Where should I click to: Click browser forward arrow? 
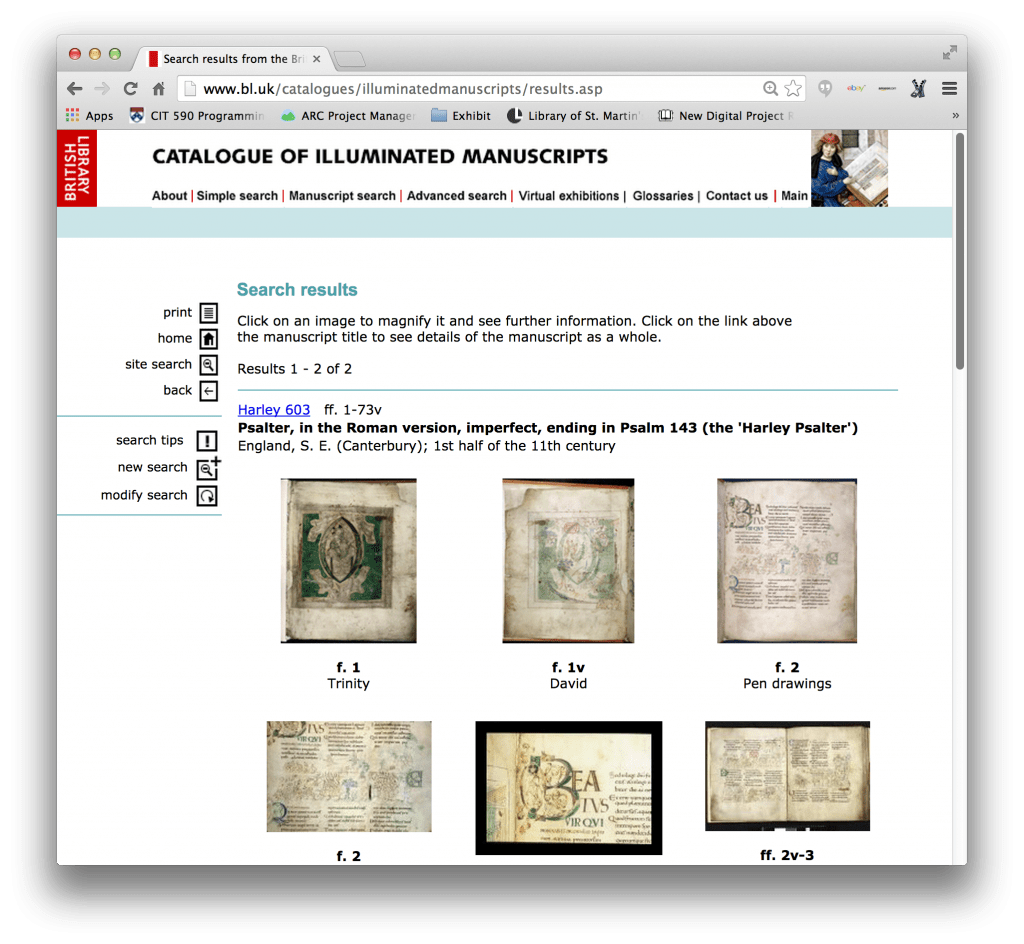coord(103,89)
